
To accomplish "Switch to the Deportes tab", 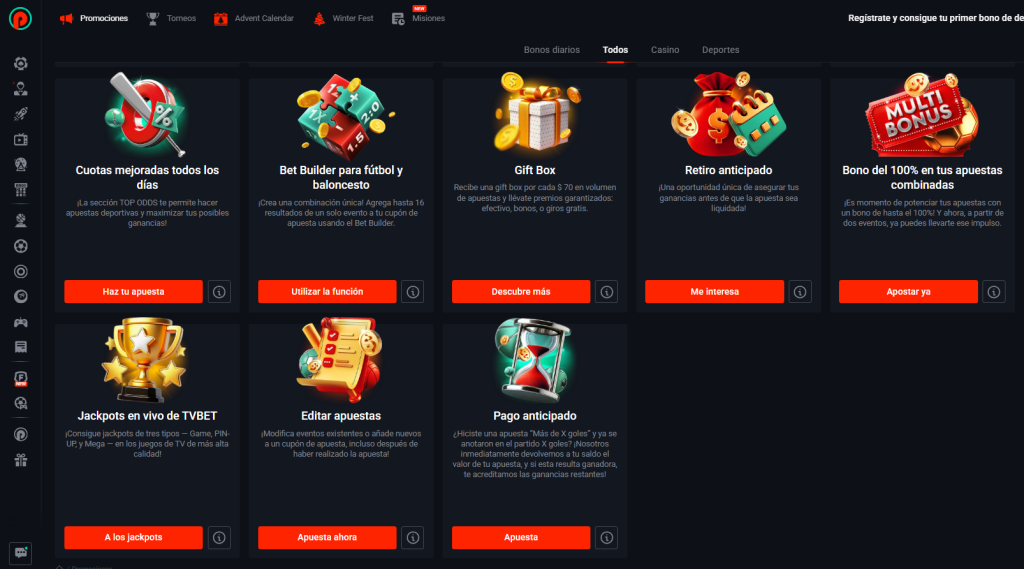I will point(720,50).
